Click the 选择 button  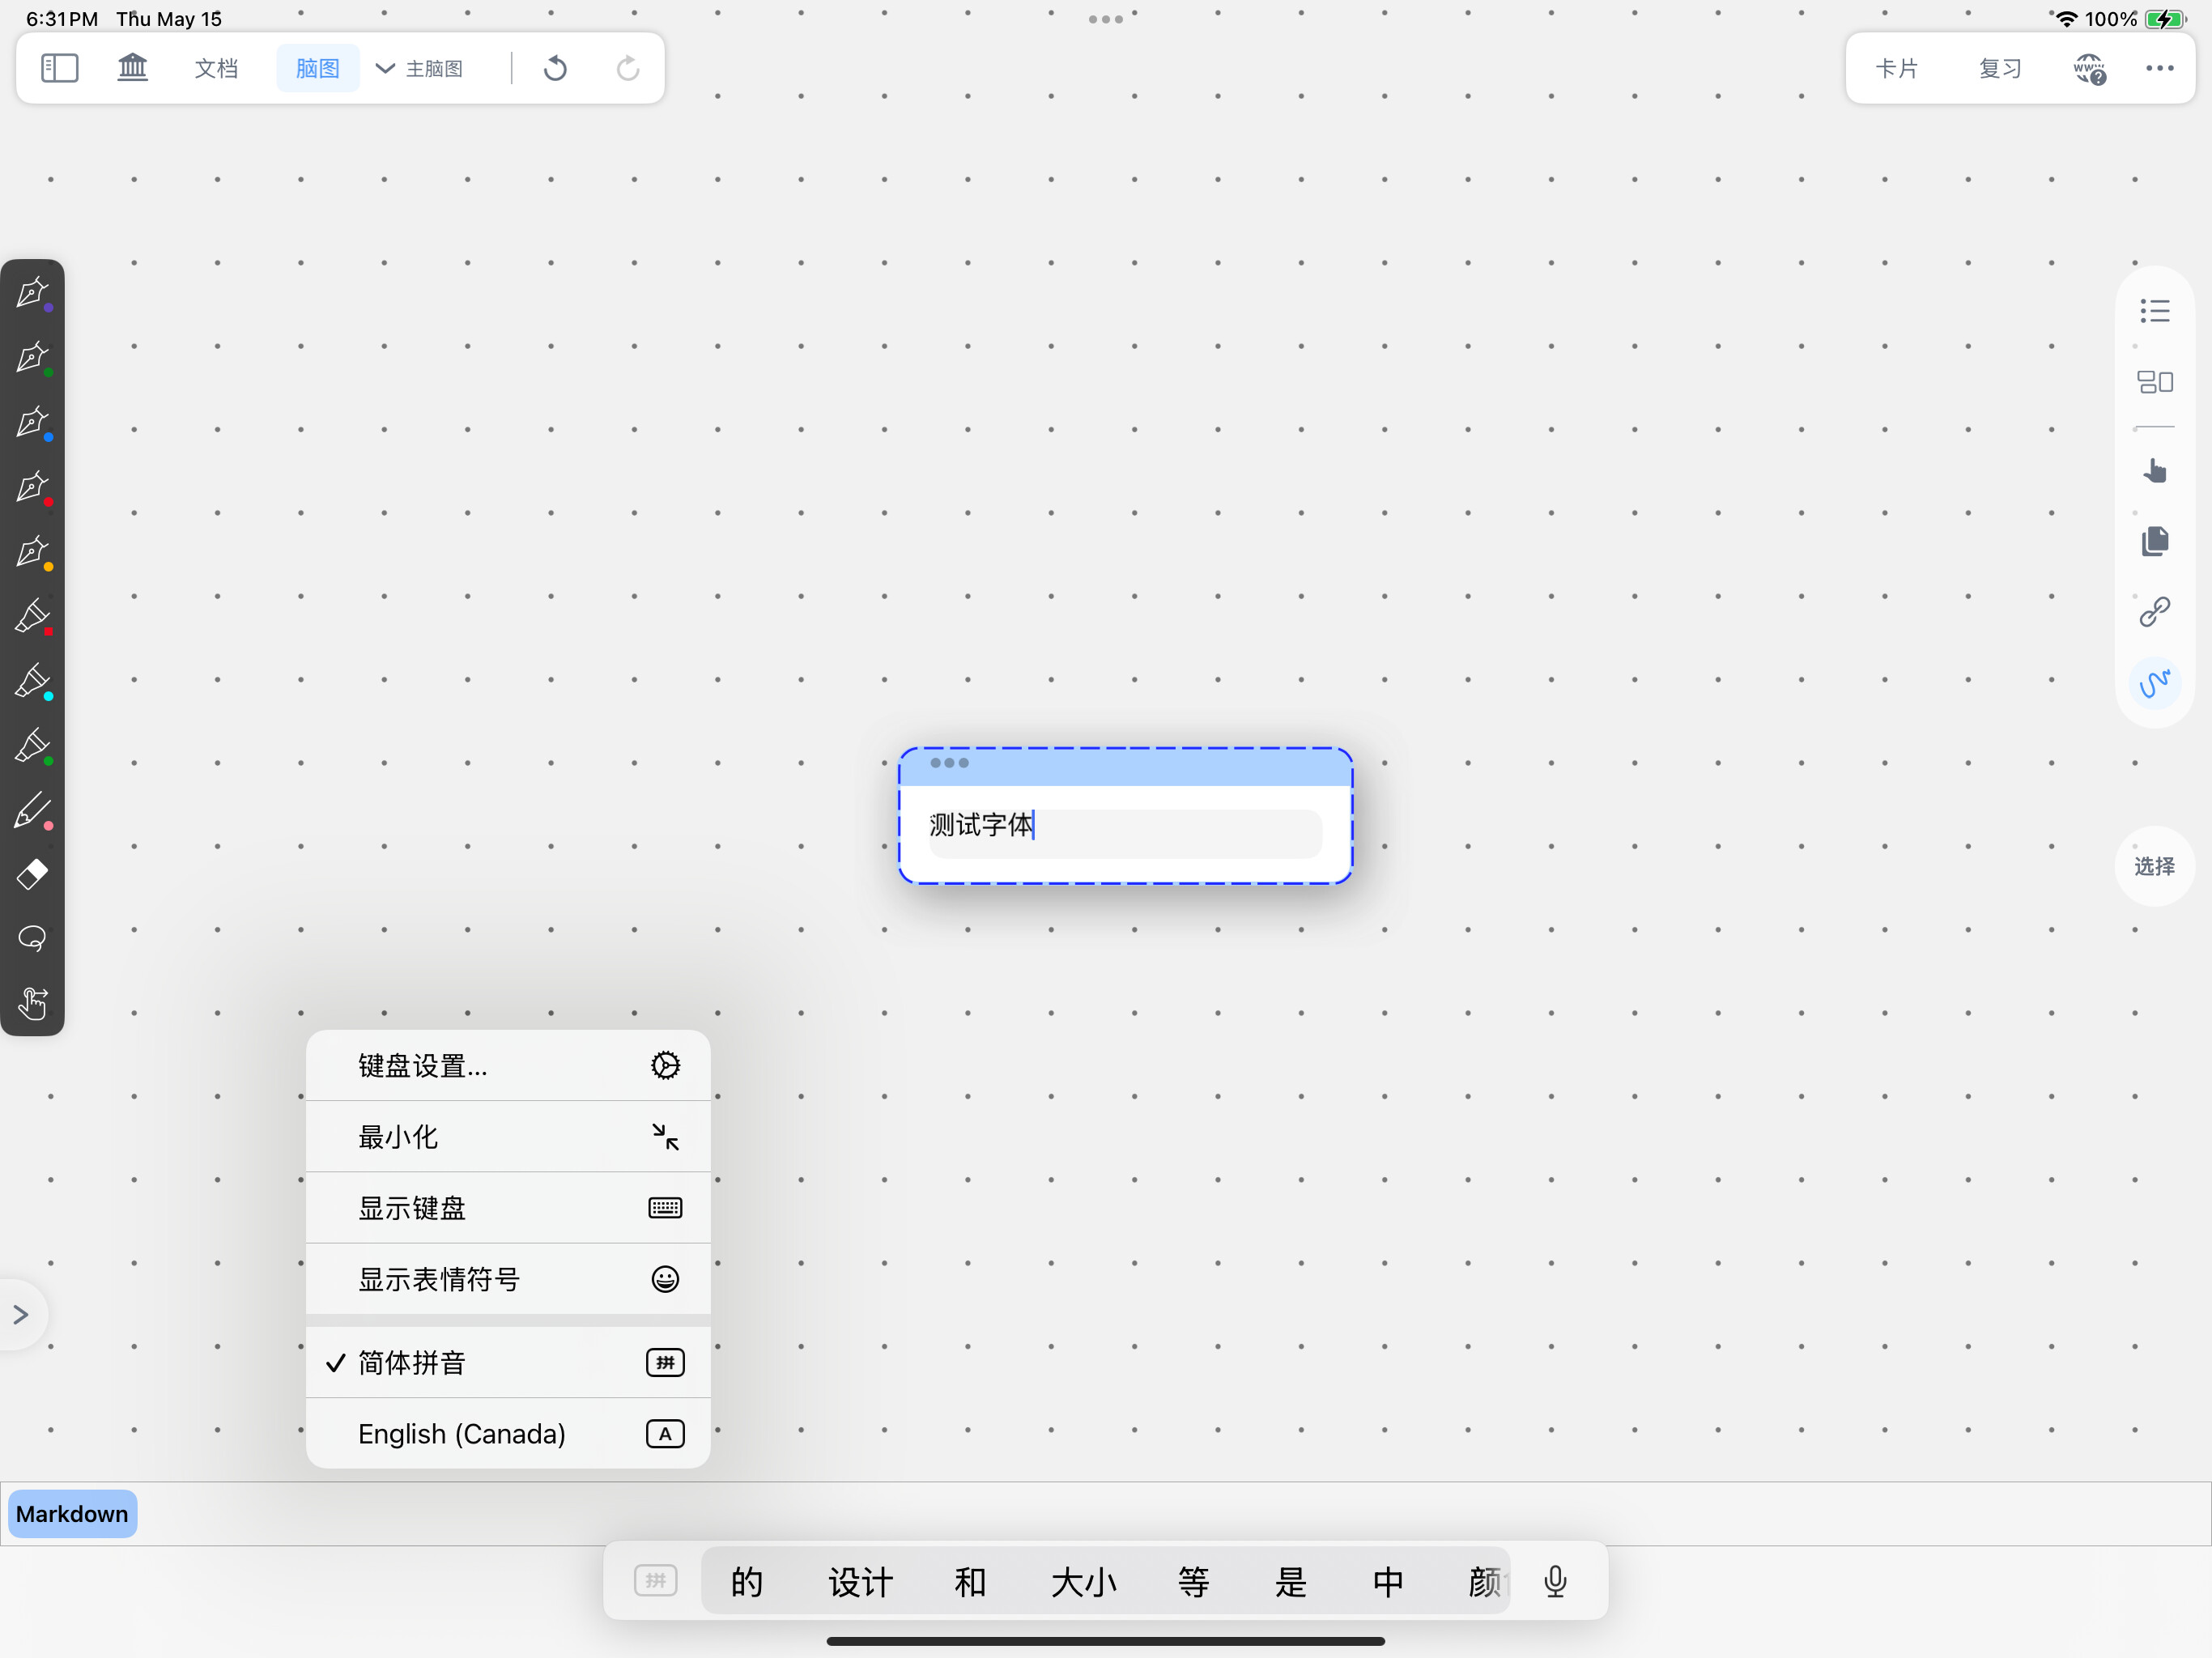(2155, 866)
